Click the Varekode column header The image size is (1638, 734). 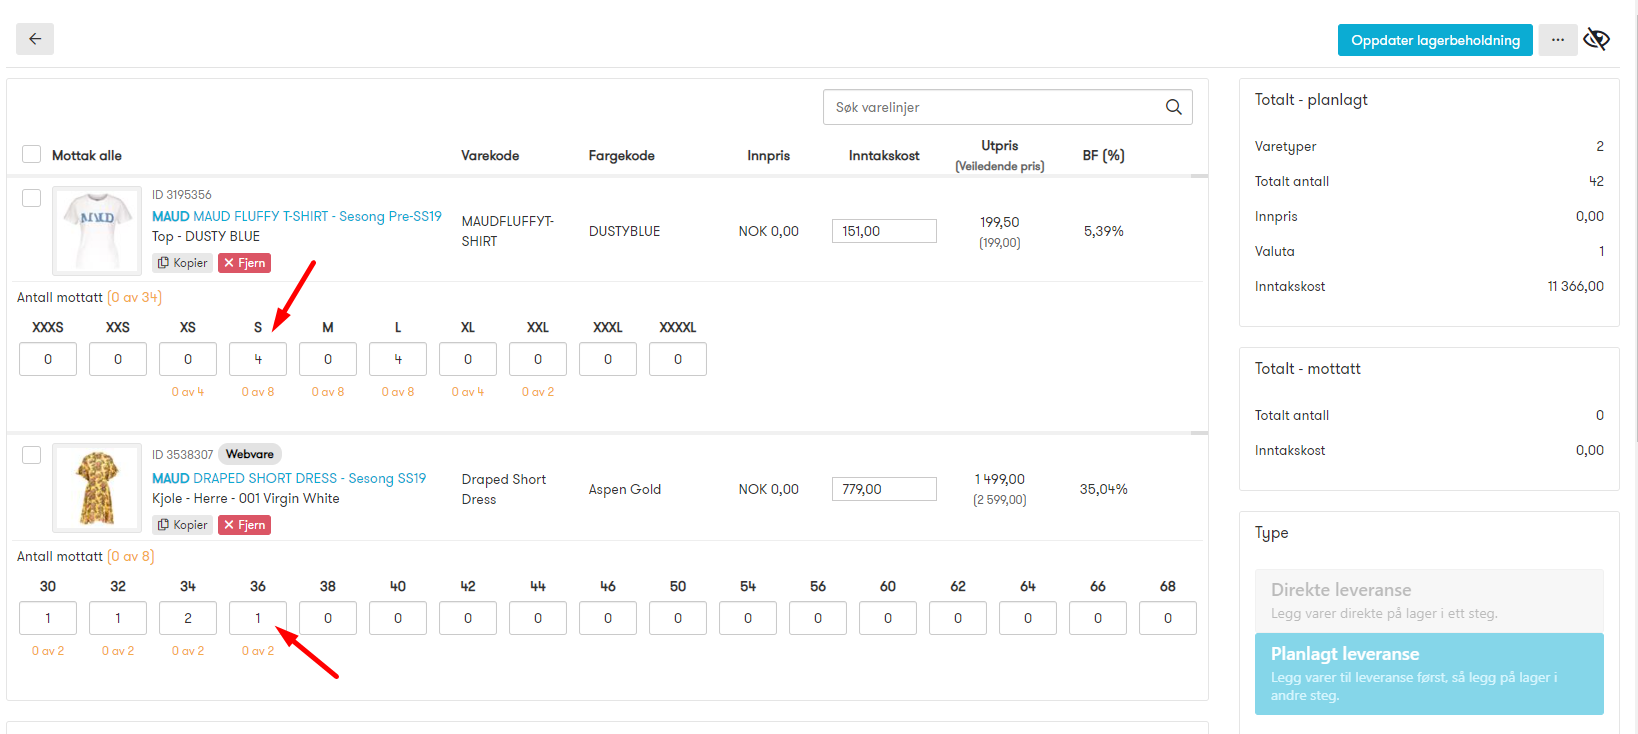(490, 155)
